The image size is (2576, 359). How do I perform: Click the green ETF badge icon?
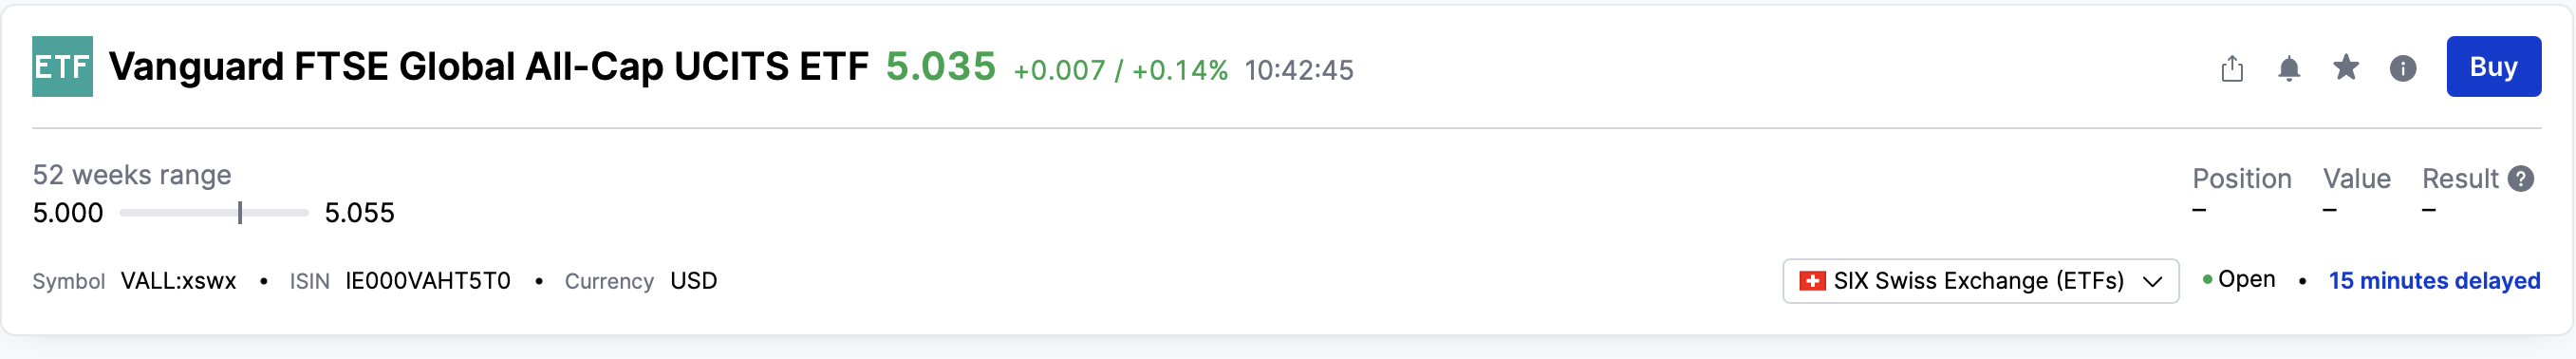(62, 66)
